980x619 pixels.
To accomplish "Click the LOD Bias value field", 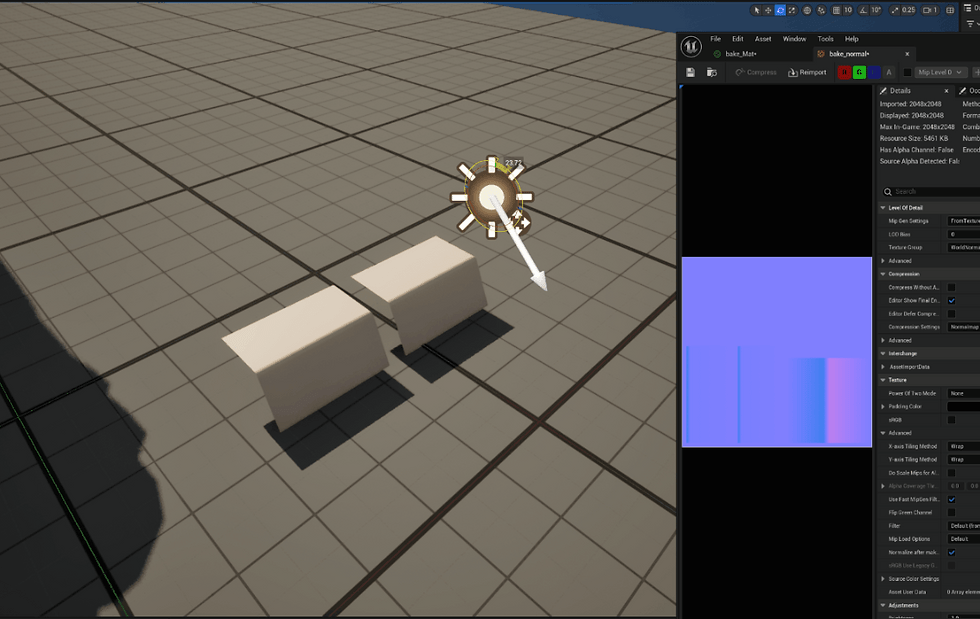I will click(963, 234).
